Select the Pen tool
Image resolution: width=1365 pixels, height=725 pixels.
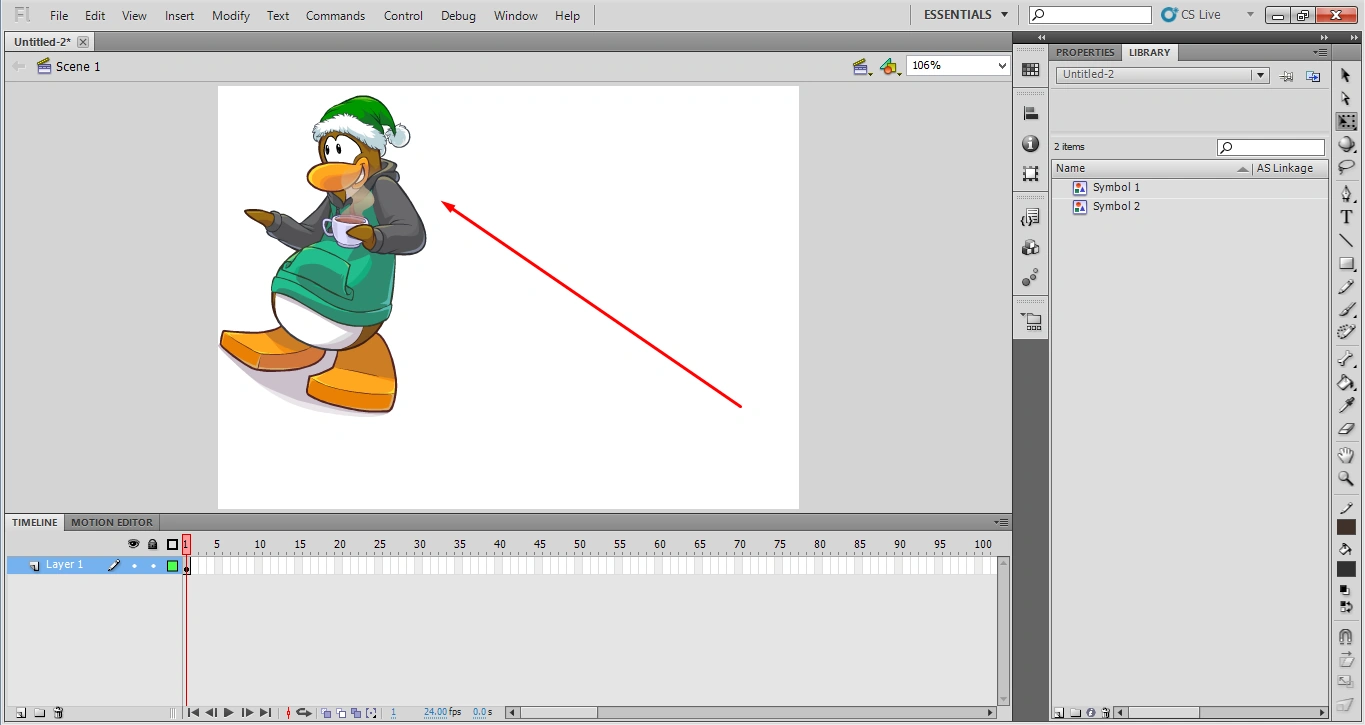coord(1346,194)
